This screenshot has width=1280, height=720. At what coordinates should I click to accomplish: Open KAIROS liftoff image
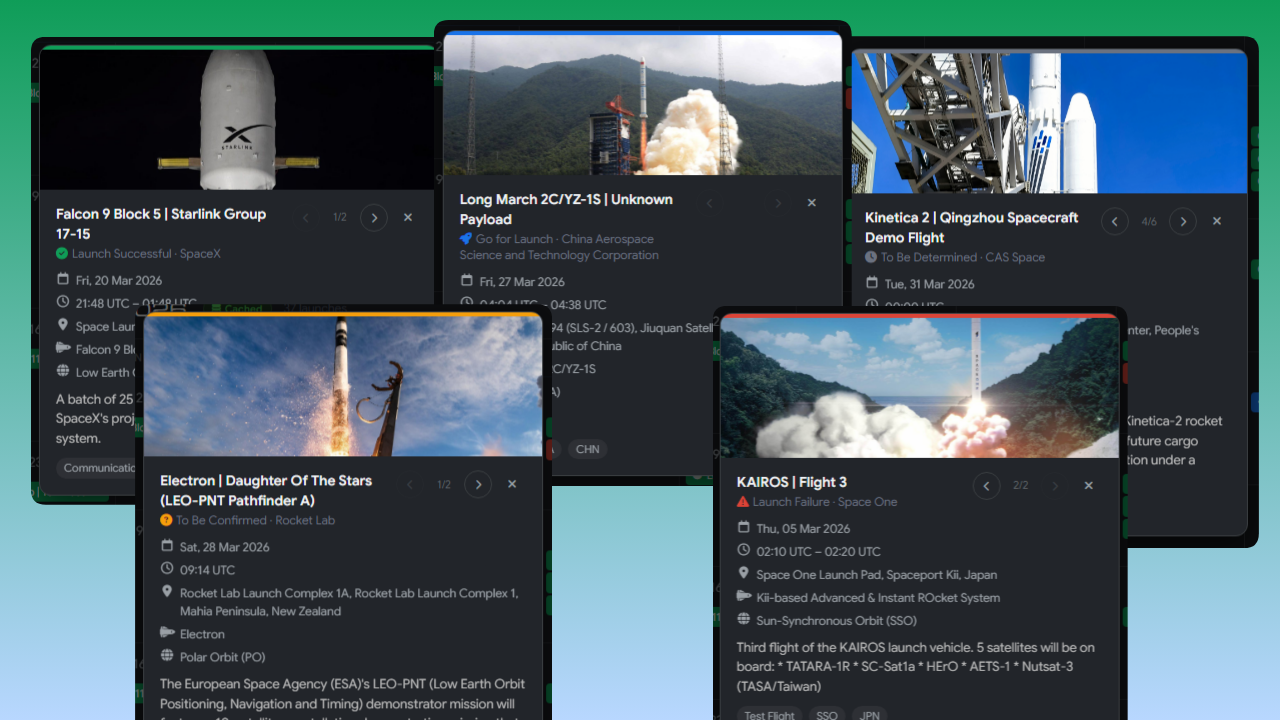point(920,388)
